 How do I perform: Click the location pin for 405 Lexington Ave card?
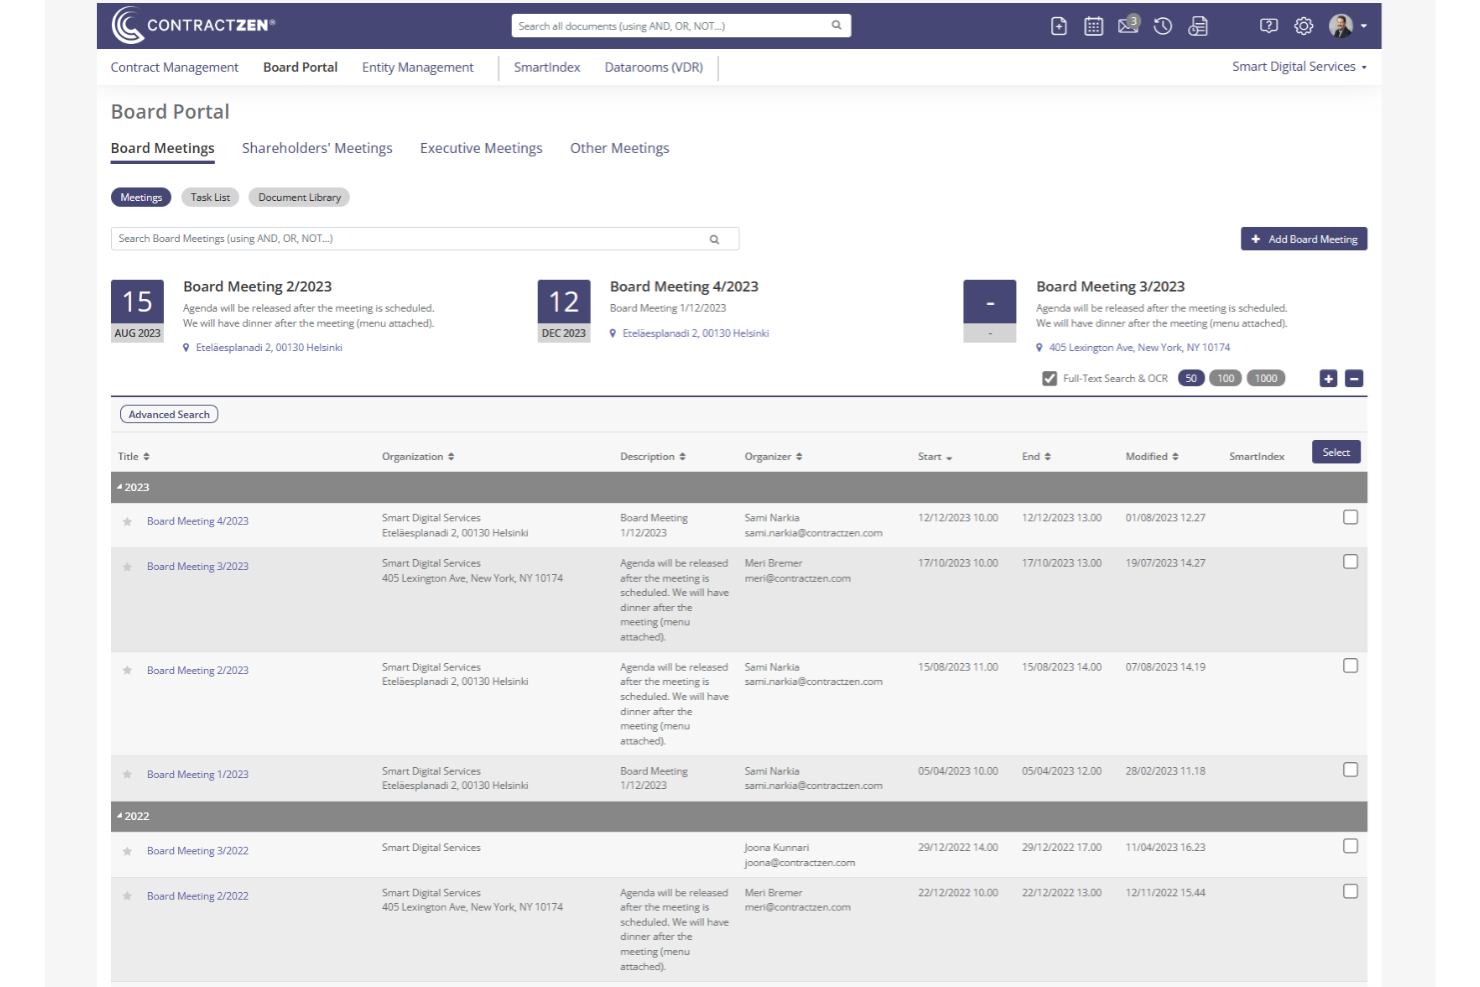1039,348
